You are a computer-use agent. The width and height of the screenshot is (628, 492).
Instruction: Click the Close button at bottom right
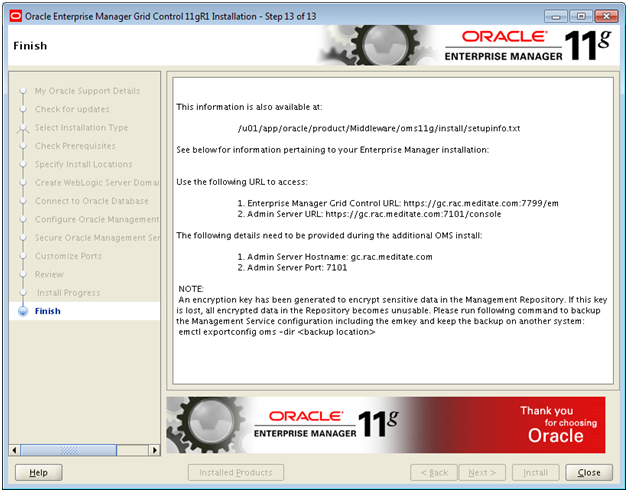[589, 472]
